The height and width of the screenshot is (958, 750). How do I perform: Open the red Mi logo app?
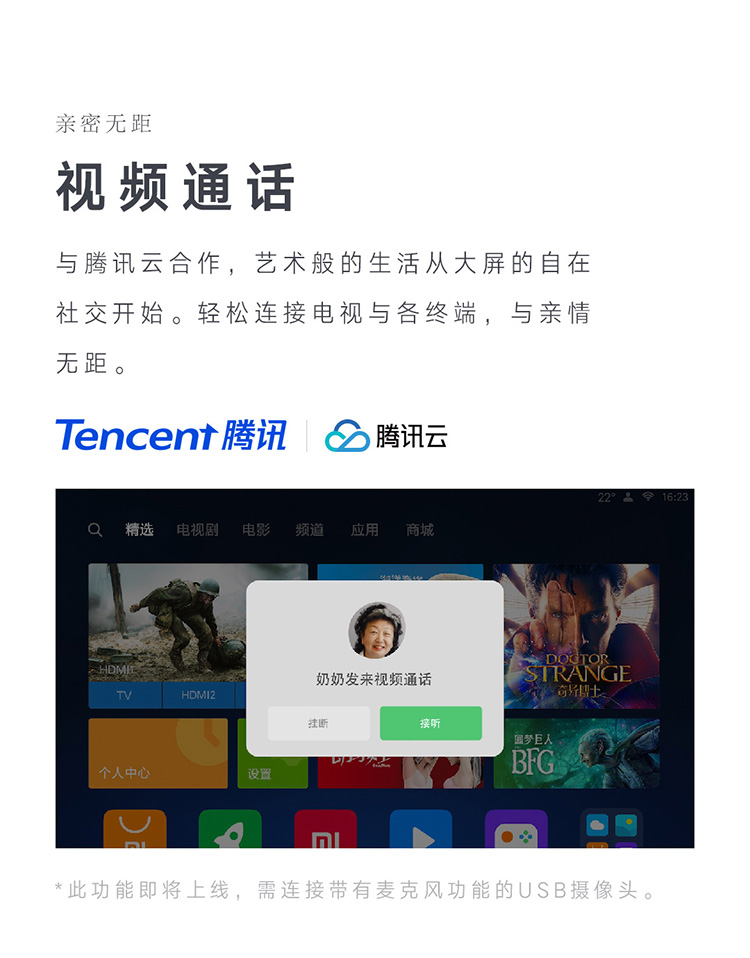coord(326,829)
